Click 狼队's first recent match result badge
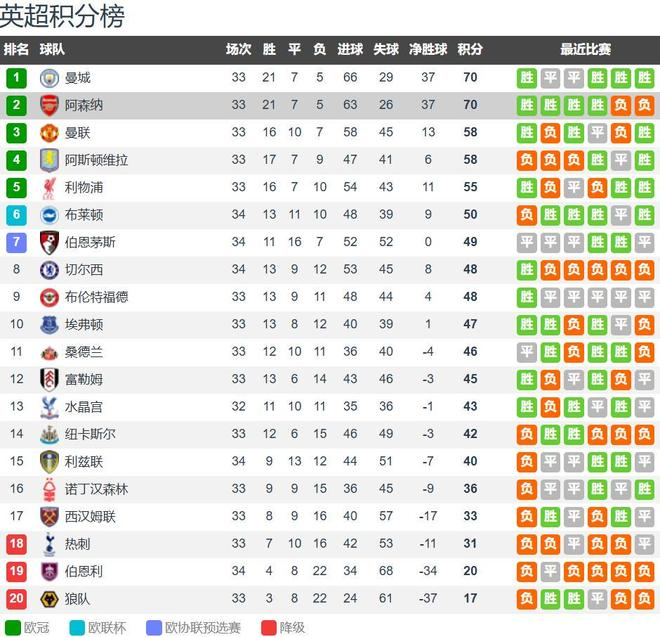The width and height of the screenshot is (660, 637). (526, 598)
